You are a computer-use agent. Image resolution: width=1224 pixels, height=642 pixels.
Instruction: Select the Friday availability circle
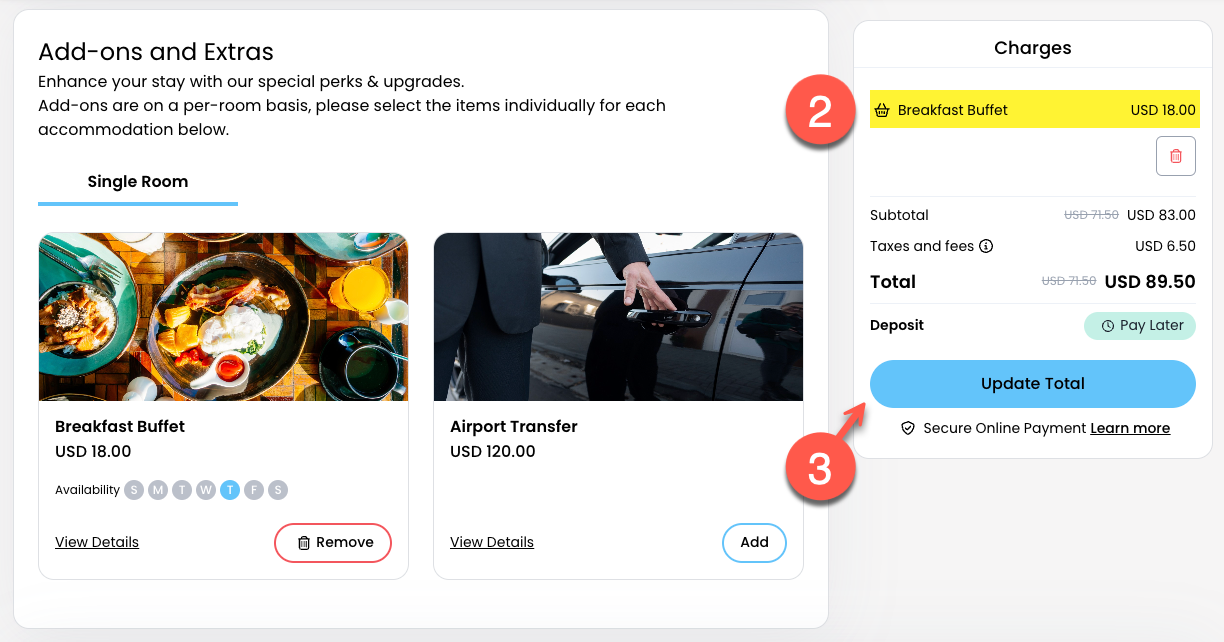pyautogui.click(x=254, y=490)
